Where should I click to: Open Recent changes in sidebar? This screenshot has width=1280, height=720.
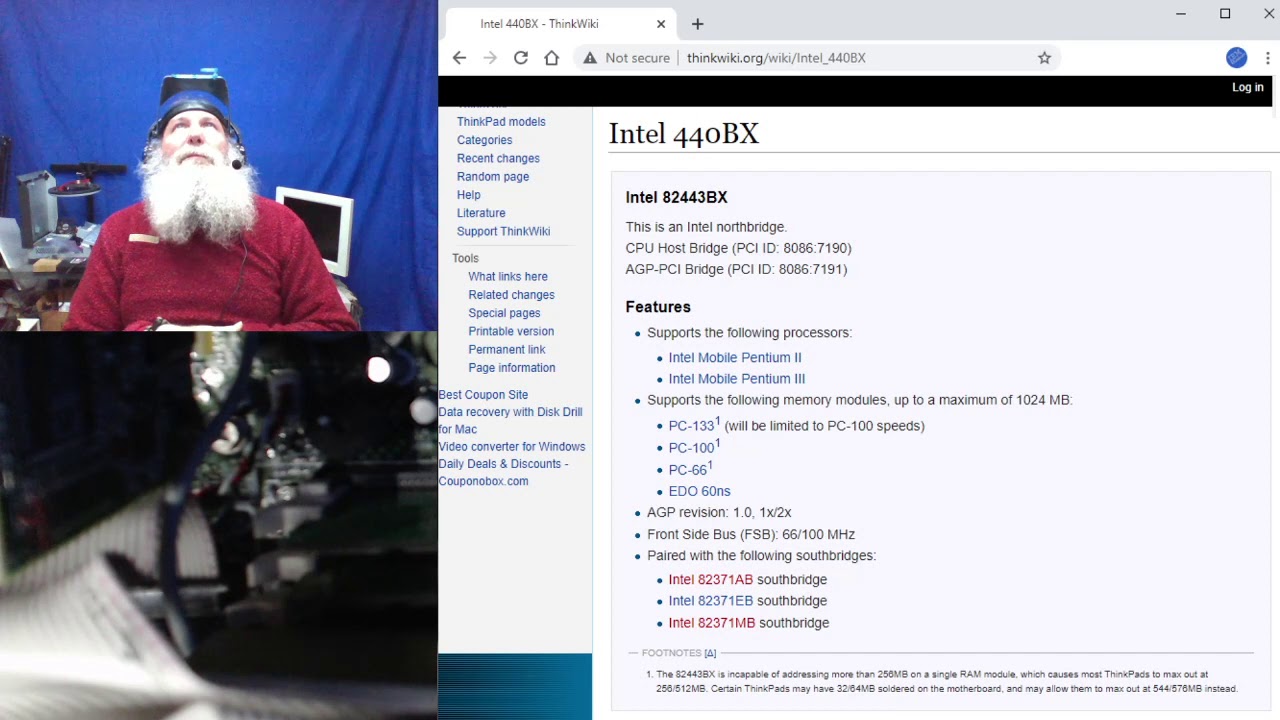click(498, 158)
